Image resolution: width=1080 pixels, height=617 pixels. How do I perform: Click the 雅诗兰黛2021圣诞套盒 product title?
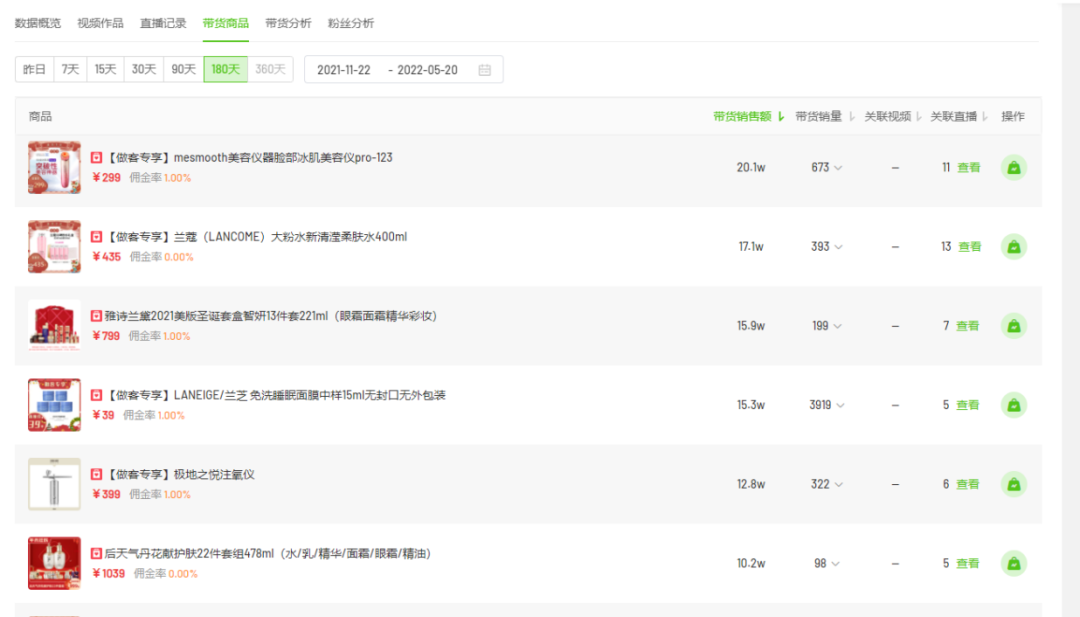tap(271, 316)
